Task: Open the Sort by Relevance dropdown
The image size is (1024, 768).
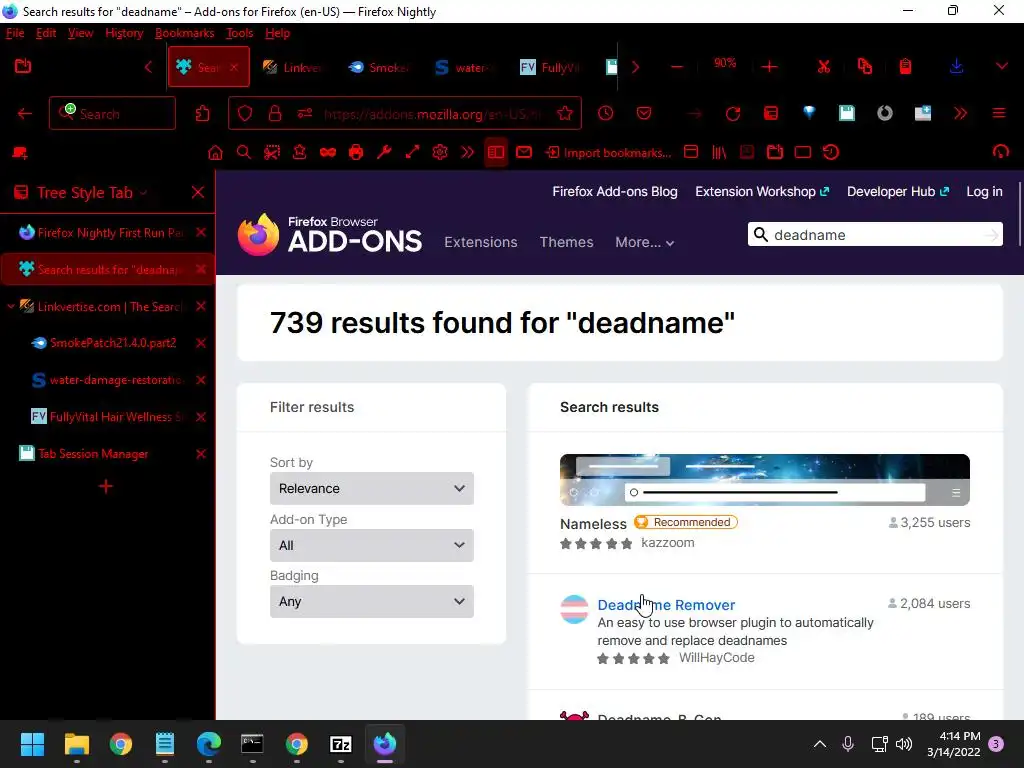Action: [372, 488]
